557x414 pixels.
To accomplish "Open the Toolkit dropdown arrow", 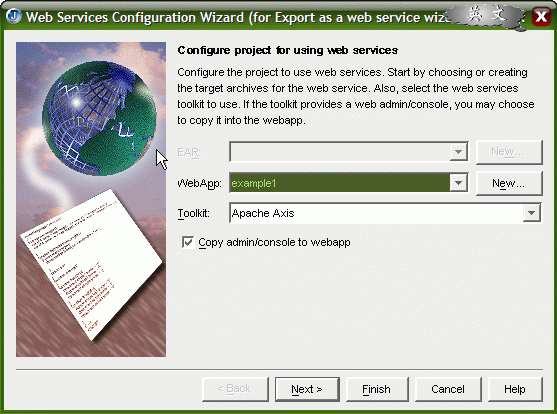I will [531, 213].
